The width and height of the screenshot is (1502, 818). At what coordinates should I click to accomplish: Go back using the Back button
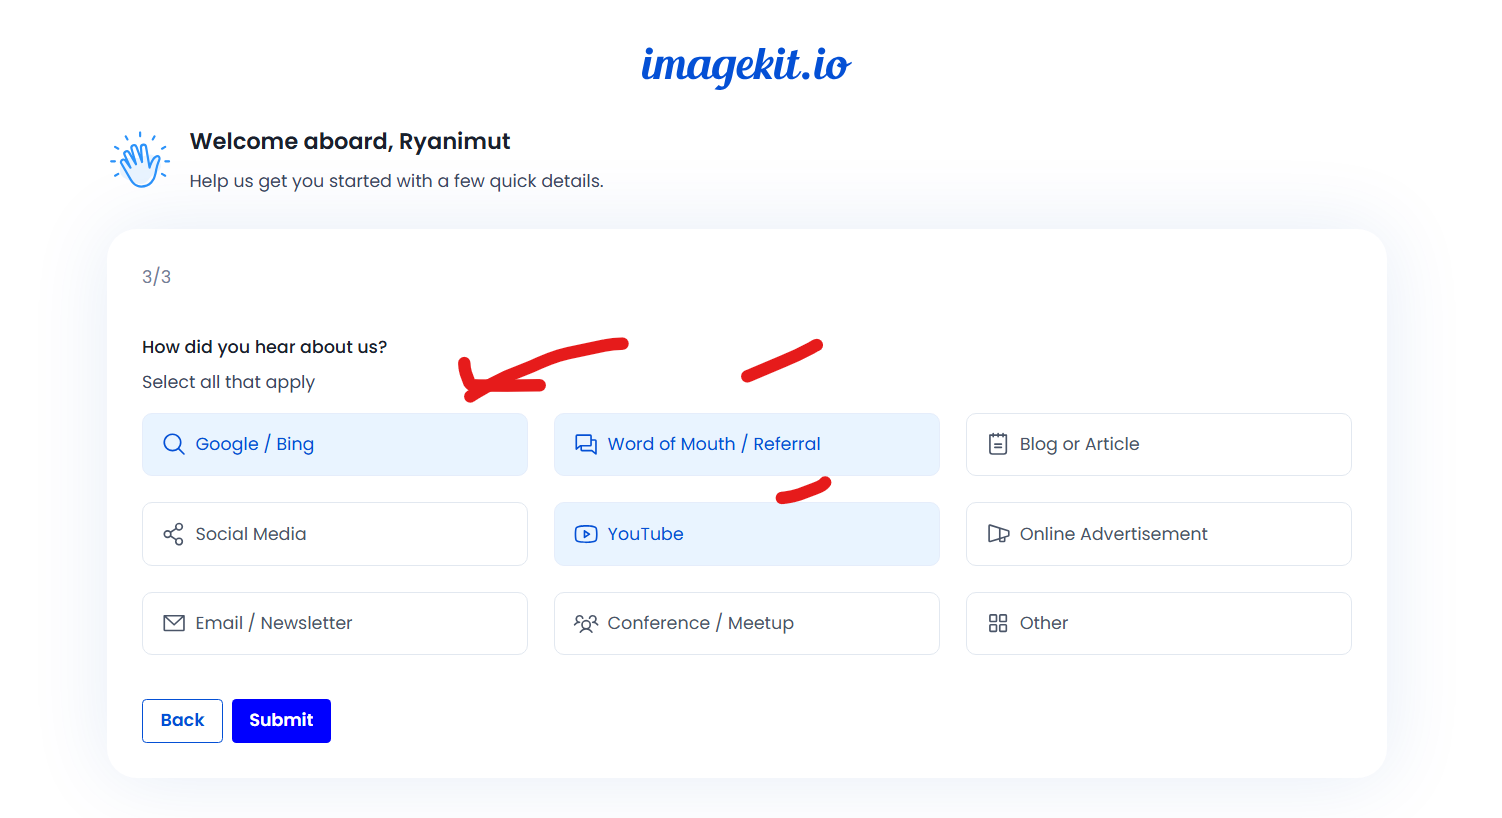(x=182, y=720)
